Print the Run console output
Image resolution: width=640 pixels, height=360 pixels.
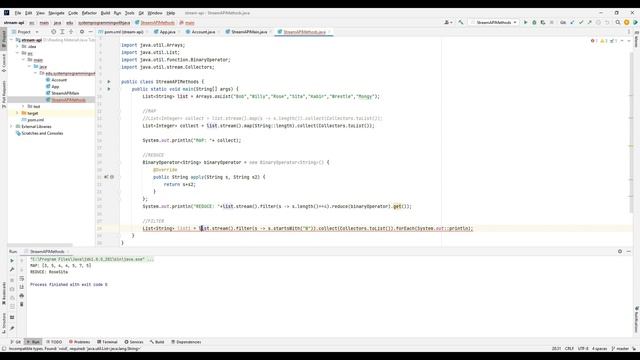[x=22, y=296]
